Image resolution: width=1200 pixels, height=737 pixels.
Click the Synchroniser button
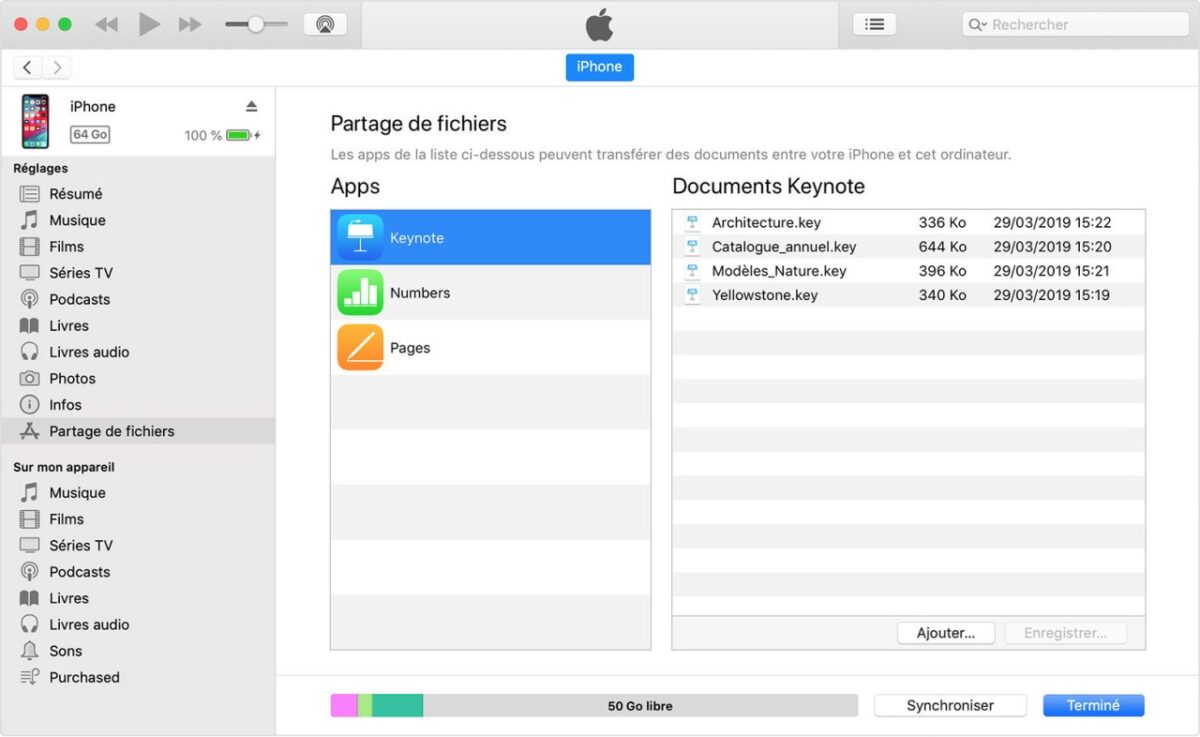pyautogui.click(x=950, y=705)
